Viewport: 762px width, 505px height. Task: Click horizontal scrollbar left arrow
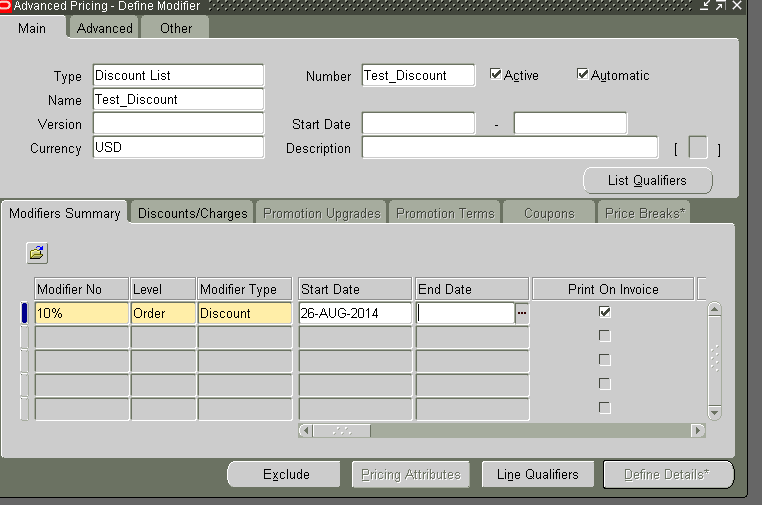tap(305, 431)
